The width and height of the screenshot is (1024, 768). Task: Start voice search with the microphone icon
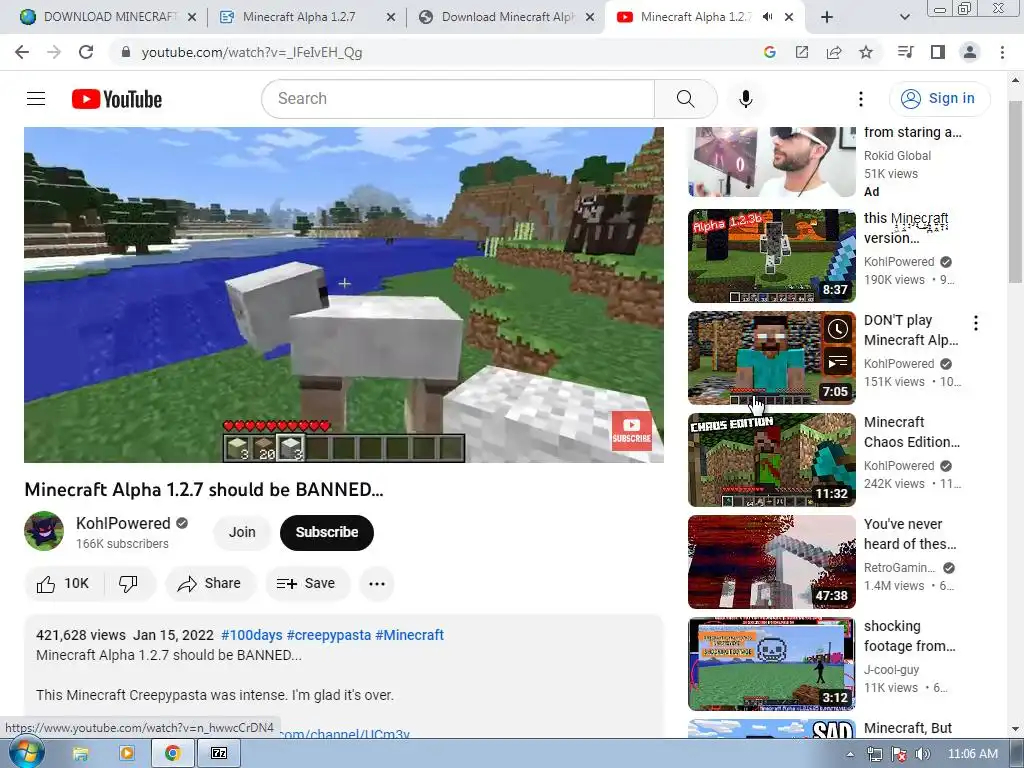(745, 99)
